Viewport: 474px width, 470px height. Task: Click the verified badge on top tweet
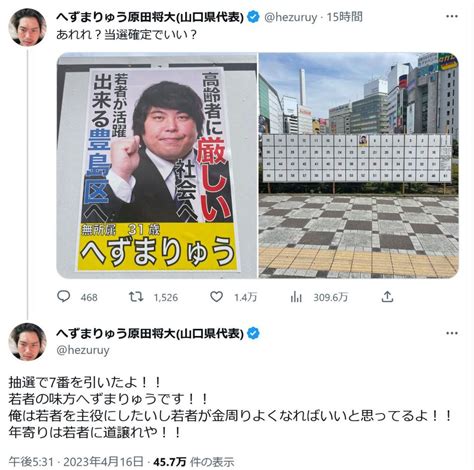point(254,17)
